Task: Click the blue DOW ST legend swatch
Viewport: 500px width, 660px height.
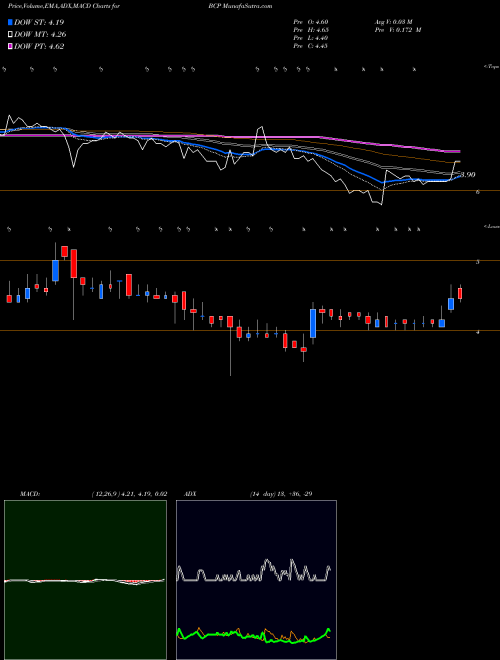Action: tap(11, 22)
